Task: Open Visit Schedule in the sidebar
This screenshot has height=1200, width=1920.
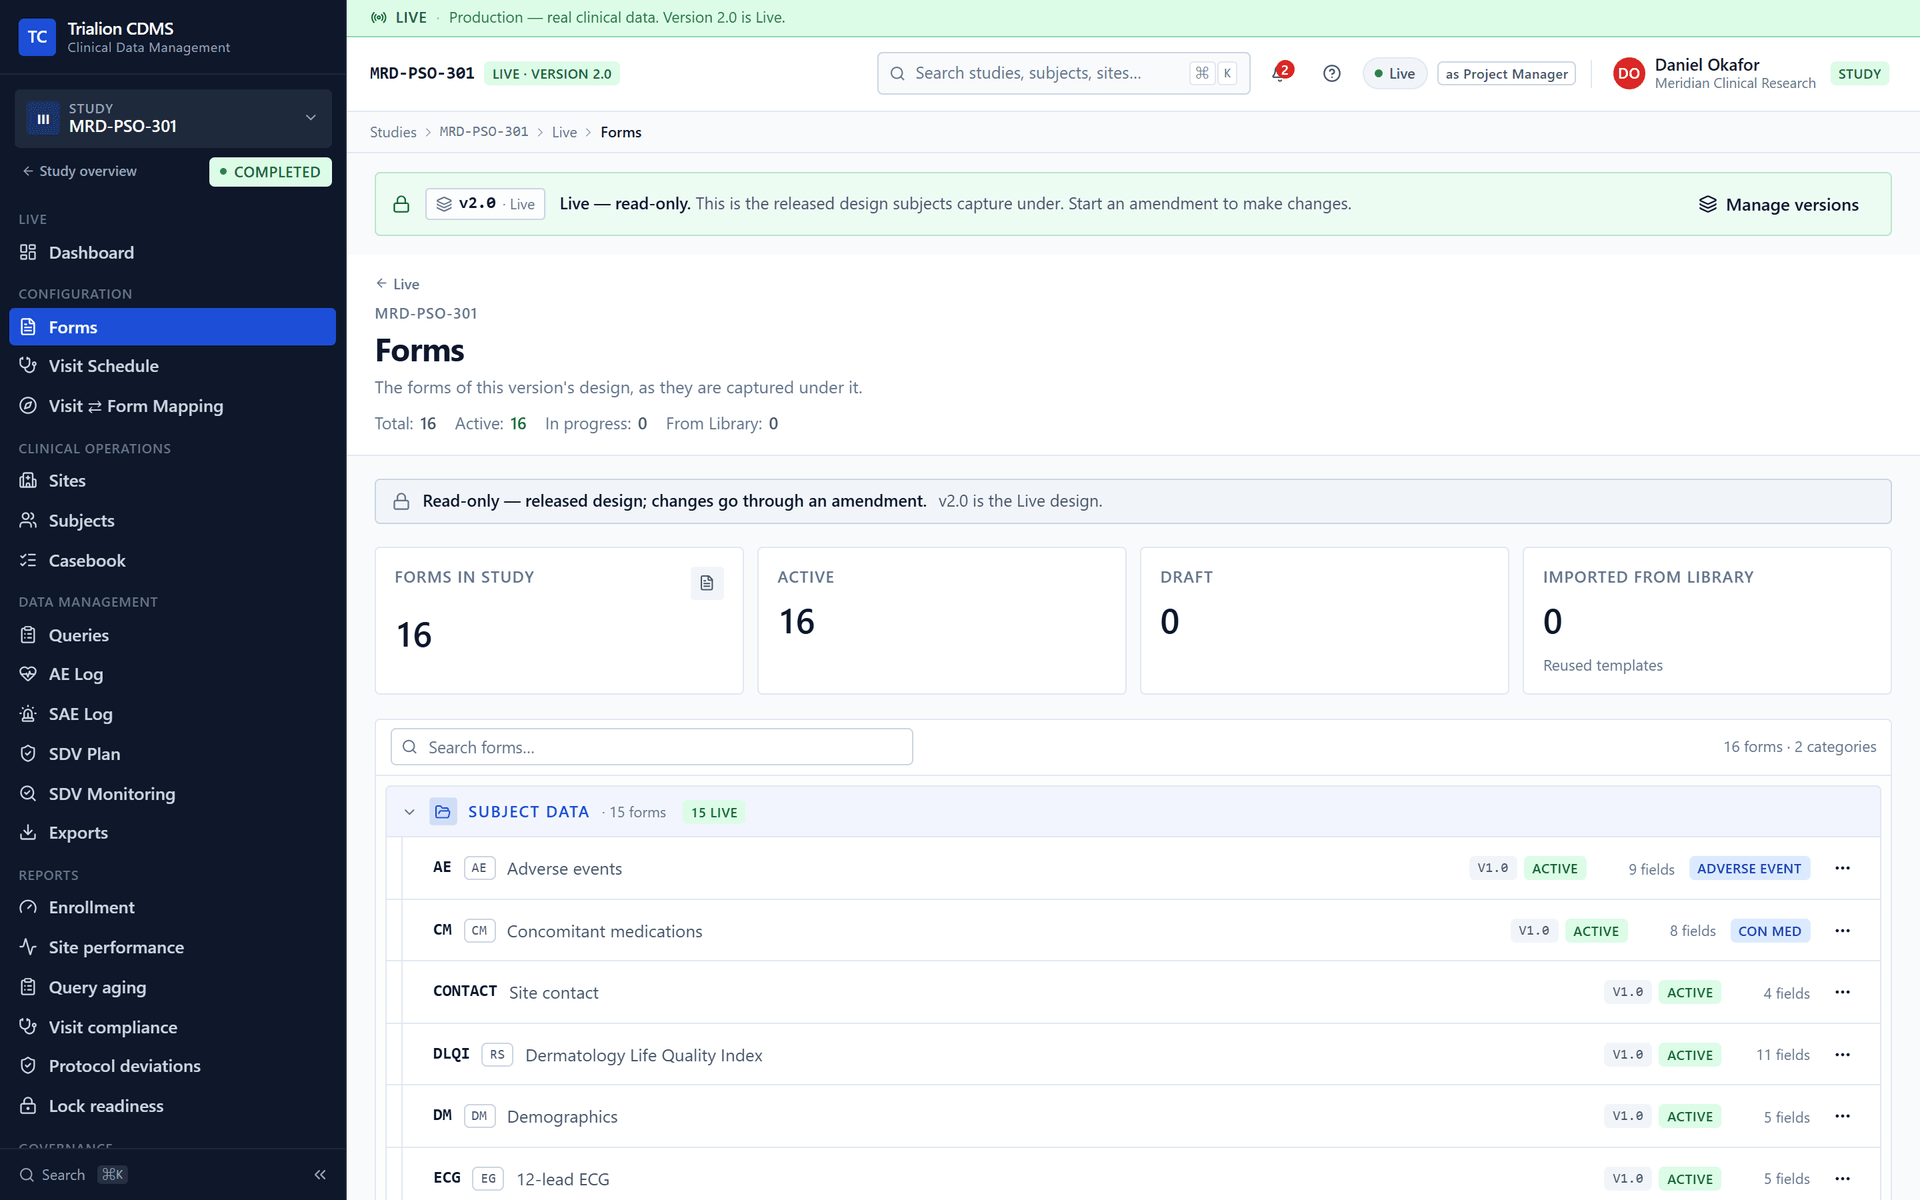Action: click(172, 366)
